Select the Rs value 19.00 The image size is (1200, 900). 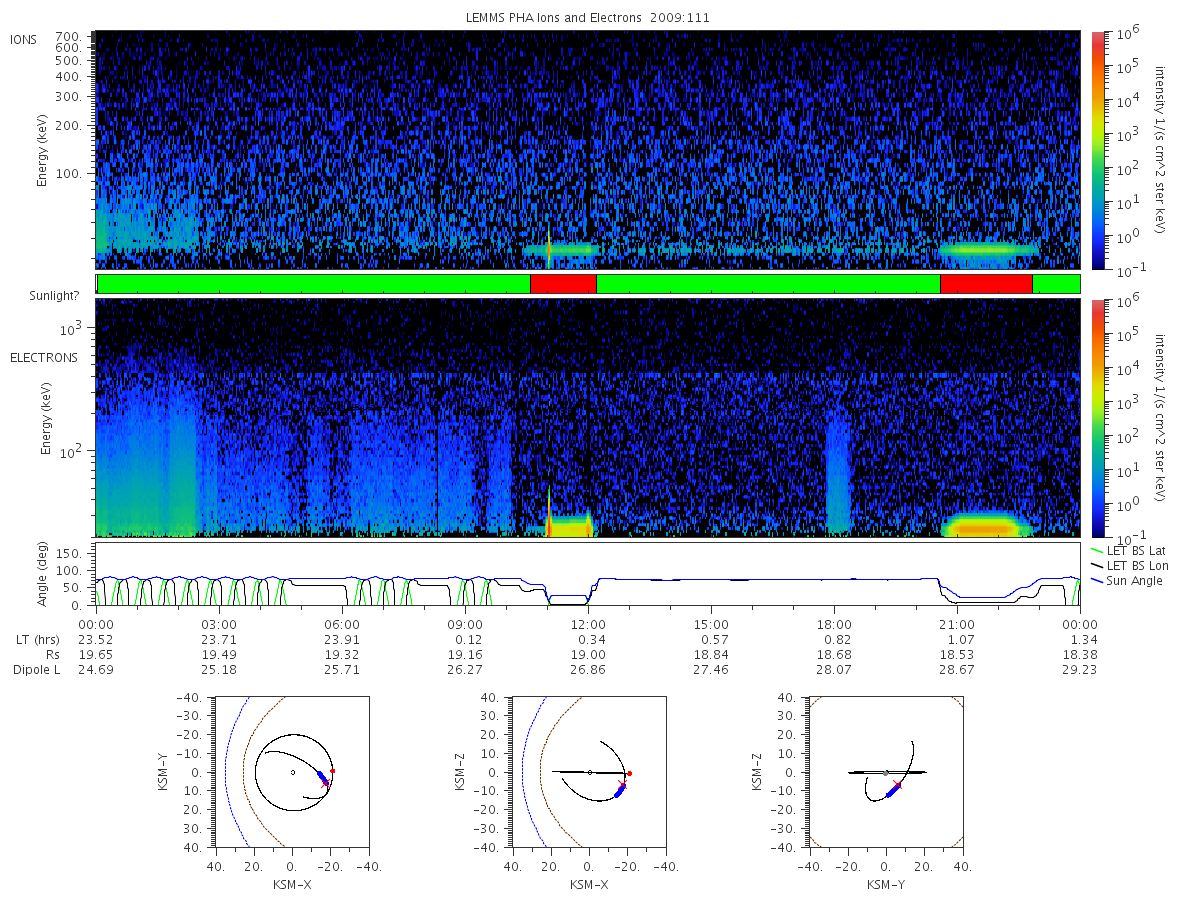click(588, 655)
